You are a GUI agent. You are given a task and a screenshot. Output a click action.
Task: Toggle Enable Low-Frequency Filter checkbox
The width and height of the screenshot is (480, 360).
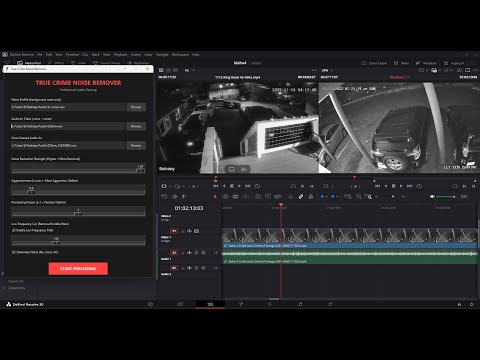tap(14, 230)
